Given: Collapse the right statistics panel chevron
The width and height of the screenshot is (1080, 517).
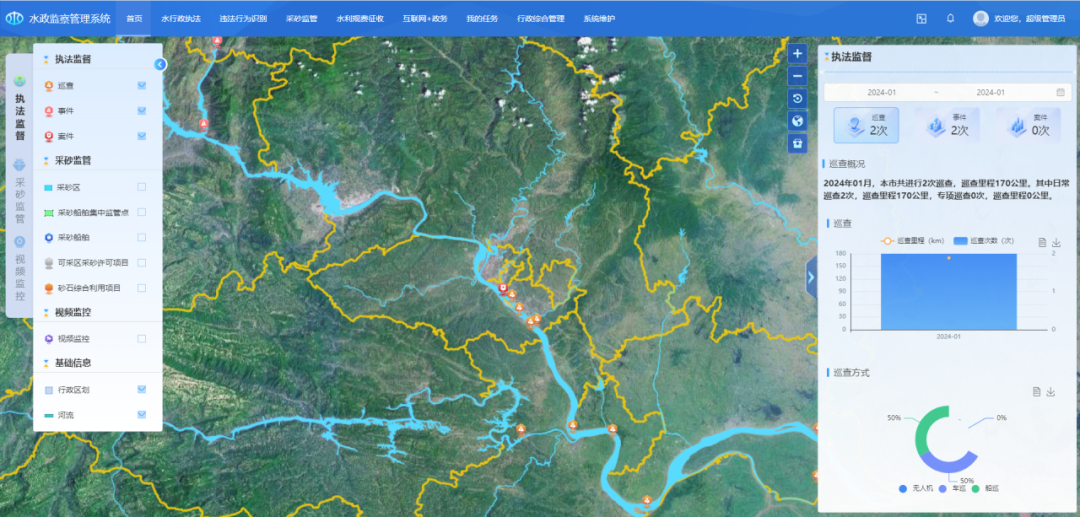Looking at the screenshot, I should (811, 277).
